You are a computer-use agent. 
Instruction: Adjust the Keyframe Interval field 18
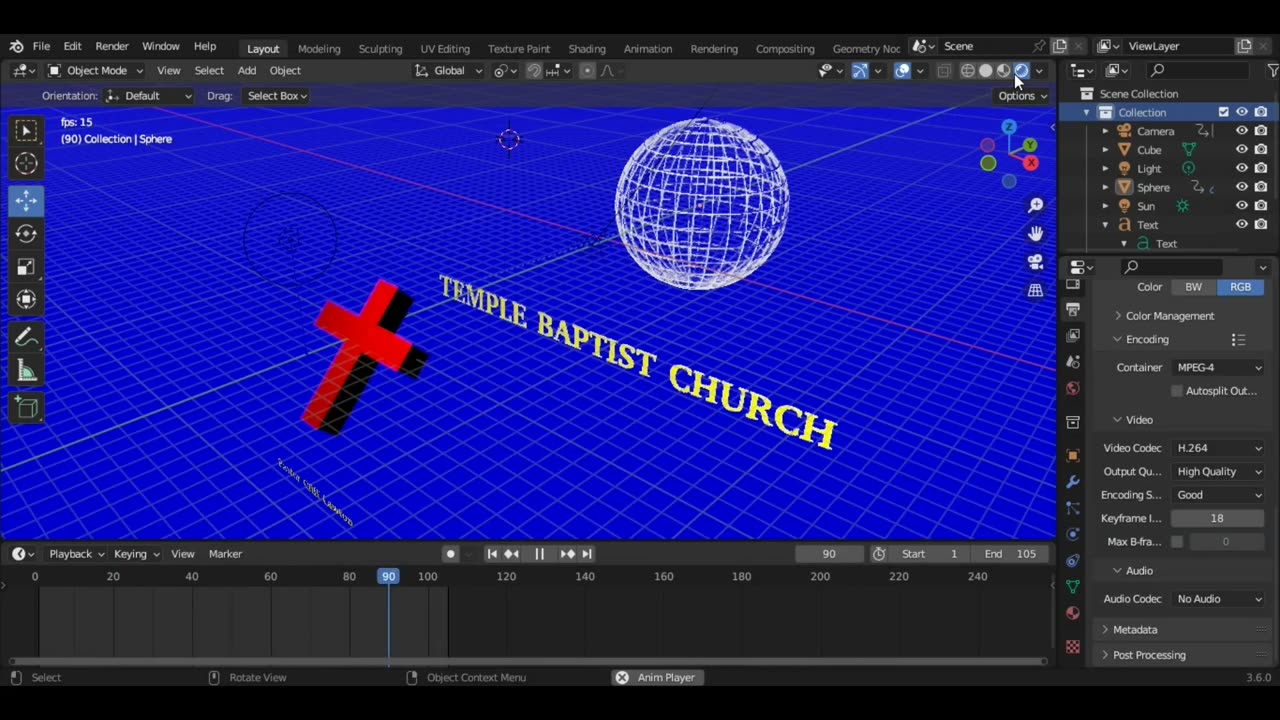[x=1217, y=519]
